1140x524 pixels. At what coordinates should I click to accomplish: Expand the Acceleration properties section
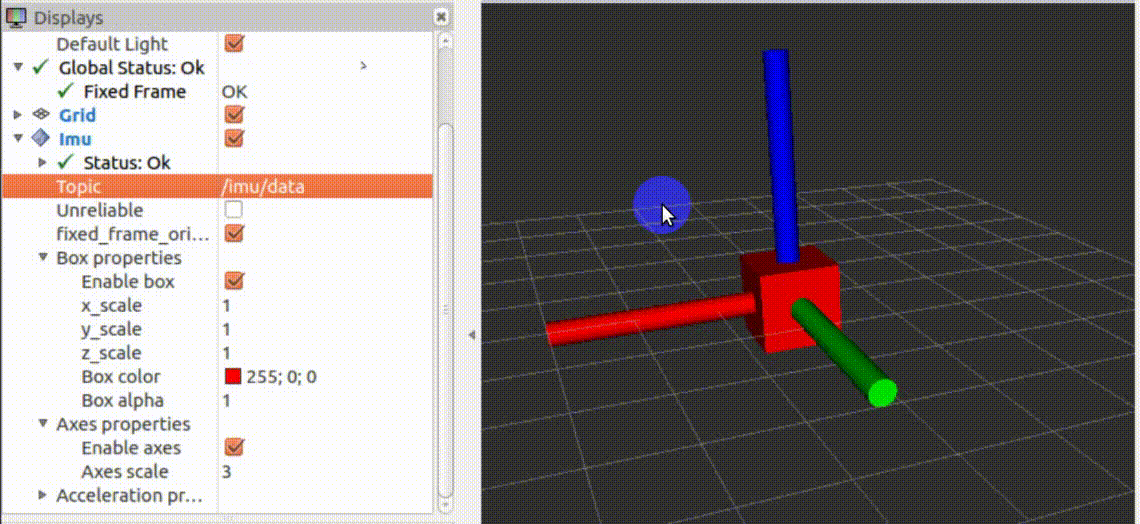tap(43, 495)
